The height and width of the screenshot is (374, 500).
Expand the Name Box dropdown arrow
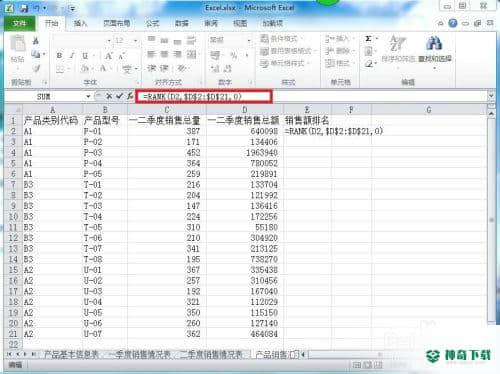click(x=88, y=96)
